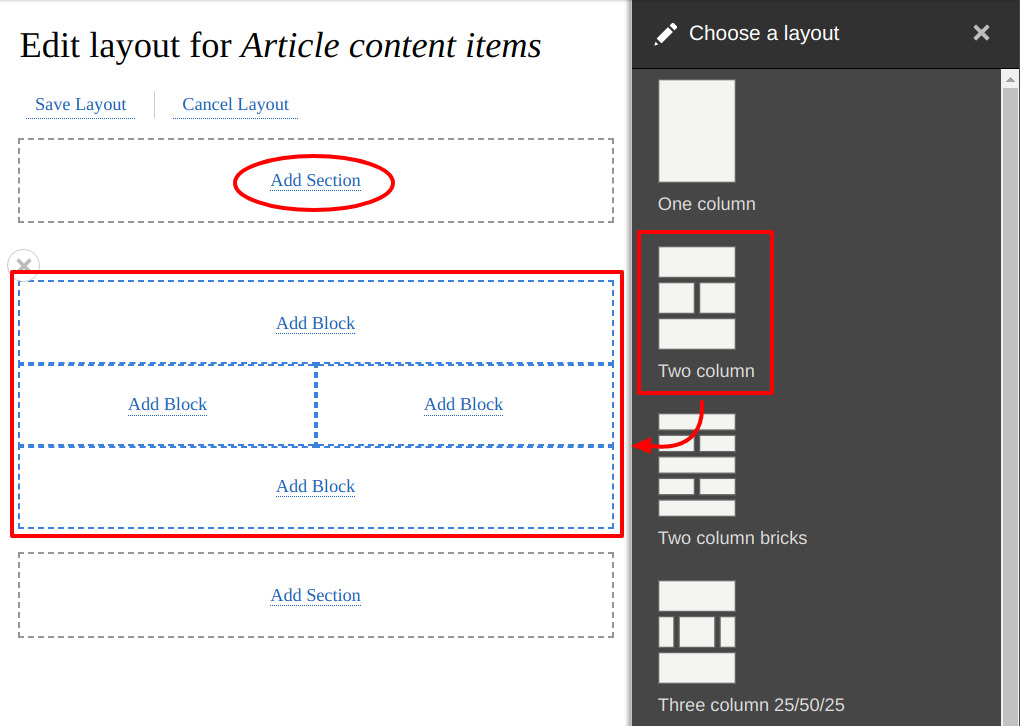Click the layout panel scrollbar up arrow
1020x726 pixels.
(1011, 78)
